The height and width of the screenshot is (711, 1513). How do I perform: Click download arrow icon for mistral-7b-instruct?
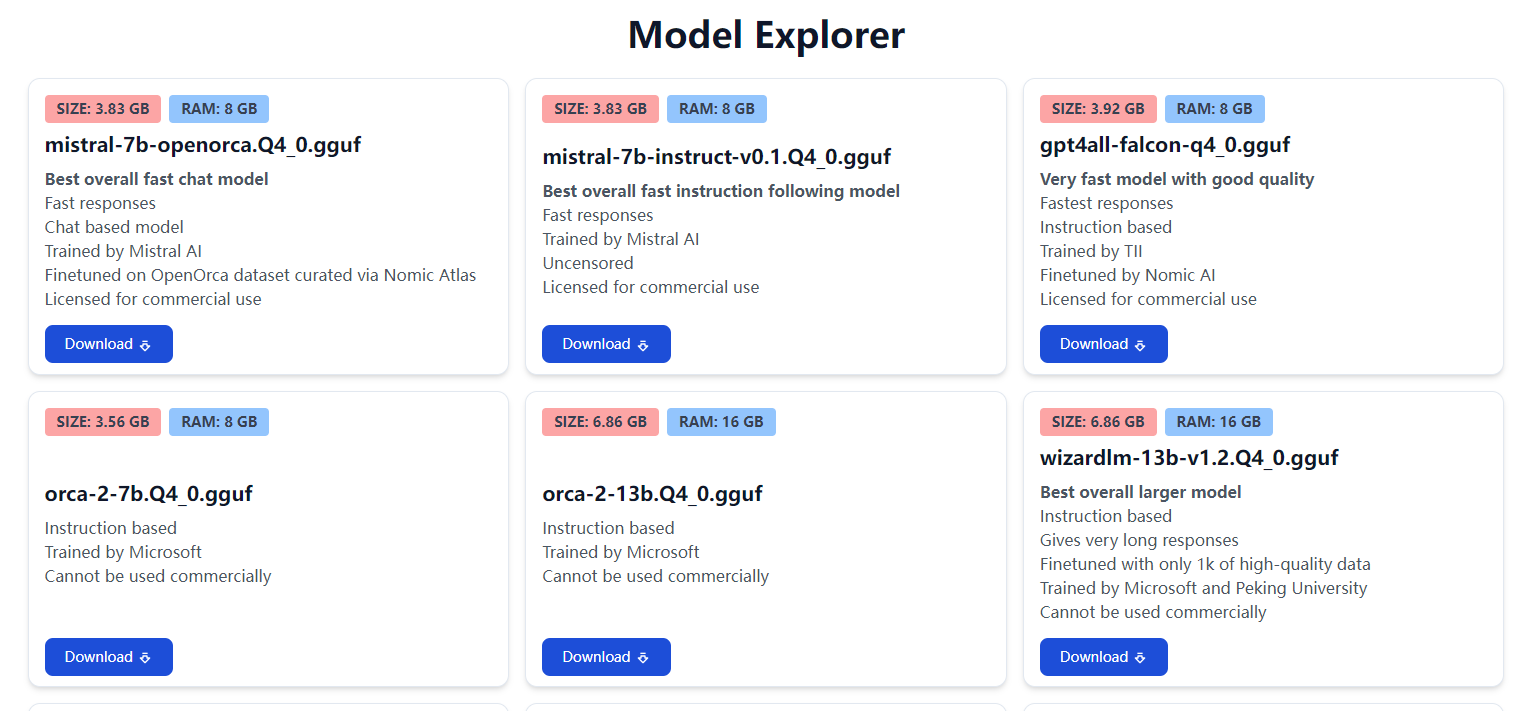coord(643,345)
